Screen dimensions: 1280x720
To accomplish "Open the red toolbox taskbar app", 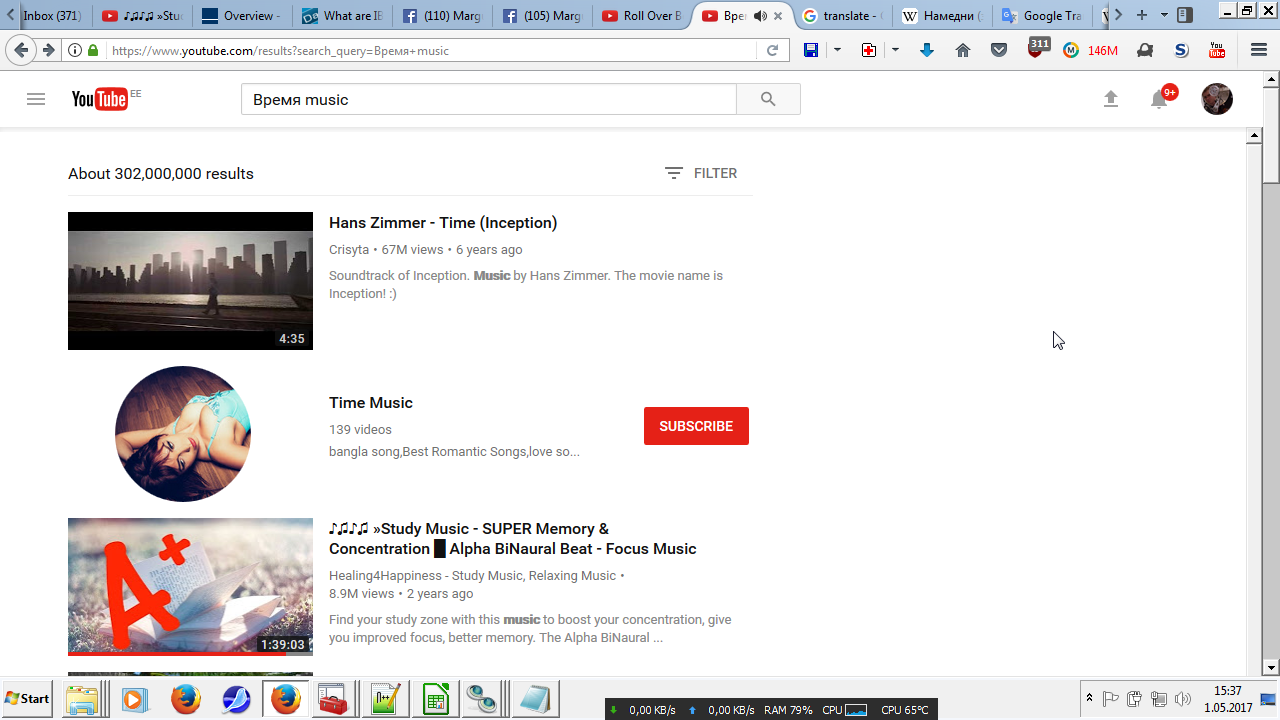I will (333, 699).
